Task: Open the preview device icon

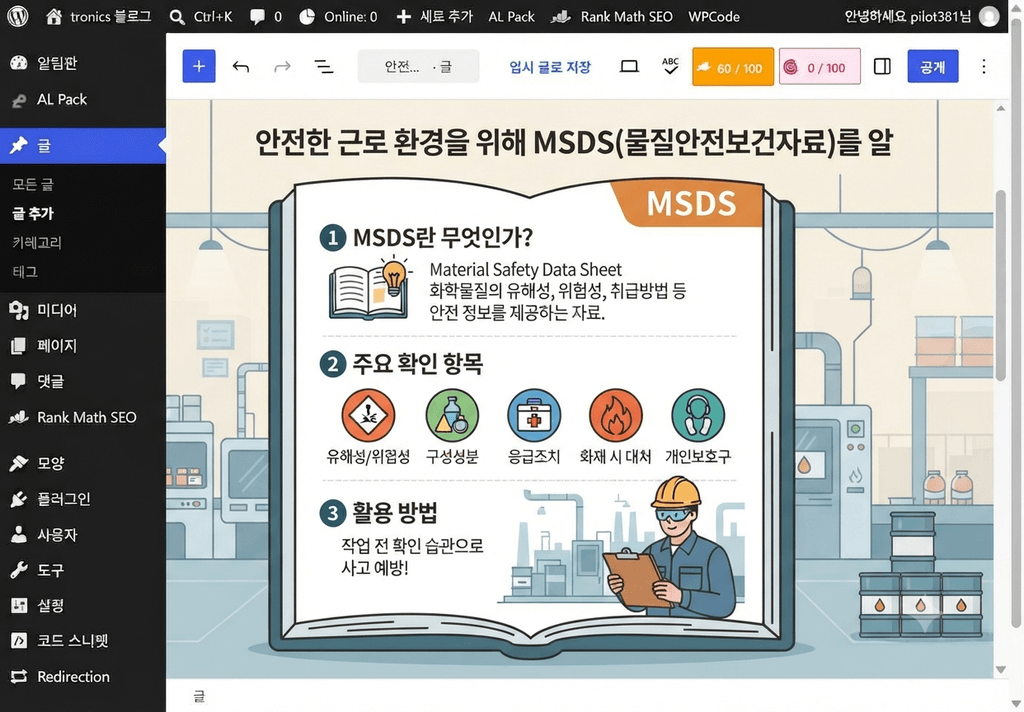Action: point(629,66)
